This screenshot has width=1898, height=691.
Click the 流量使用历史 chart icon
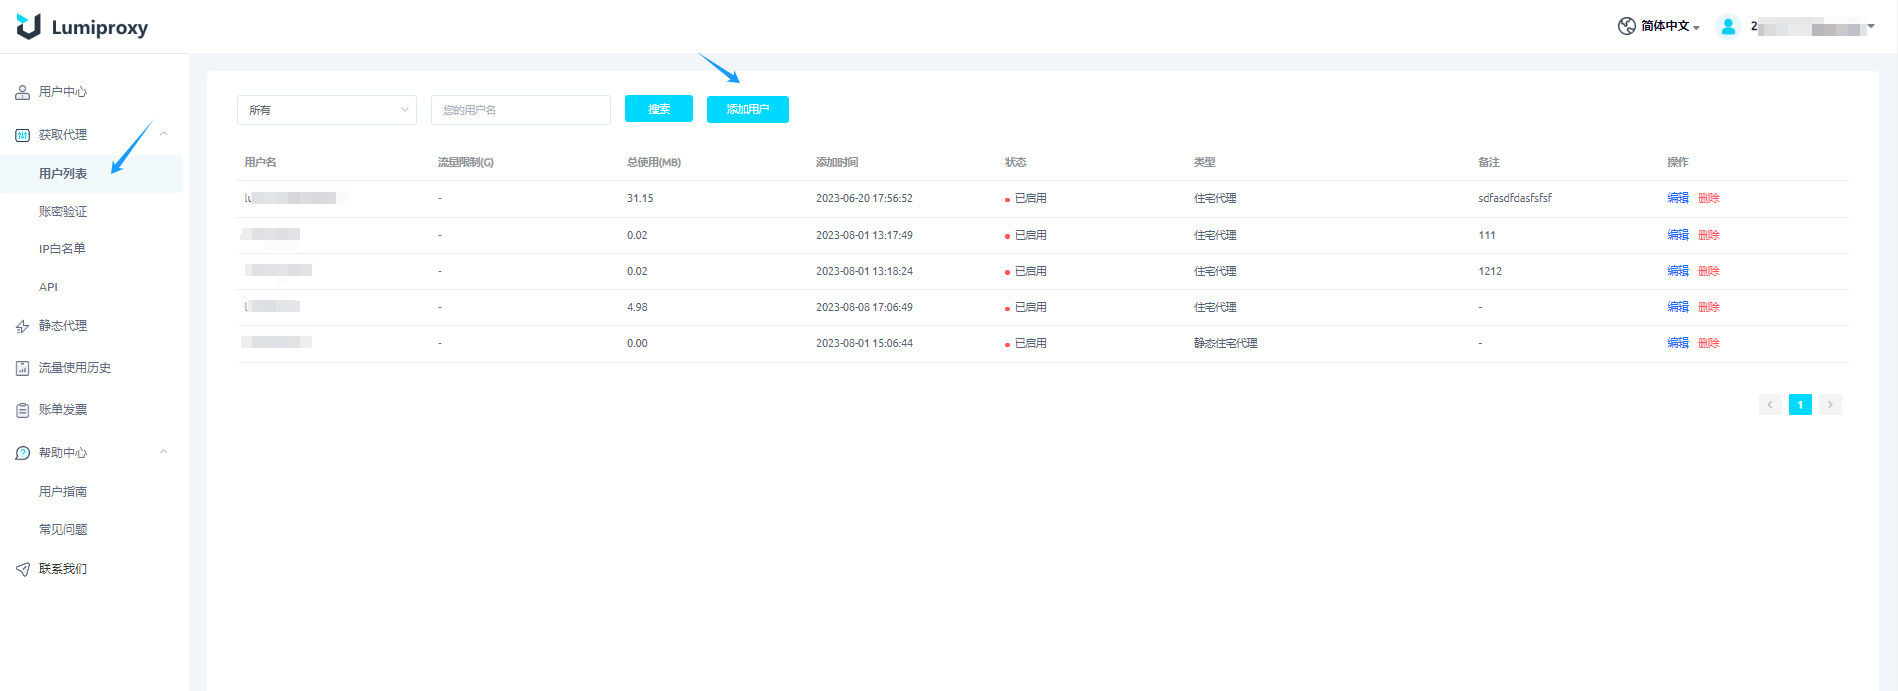[22, 368]
